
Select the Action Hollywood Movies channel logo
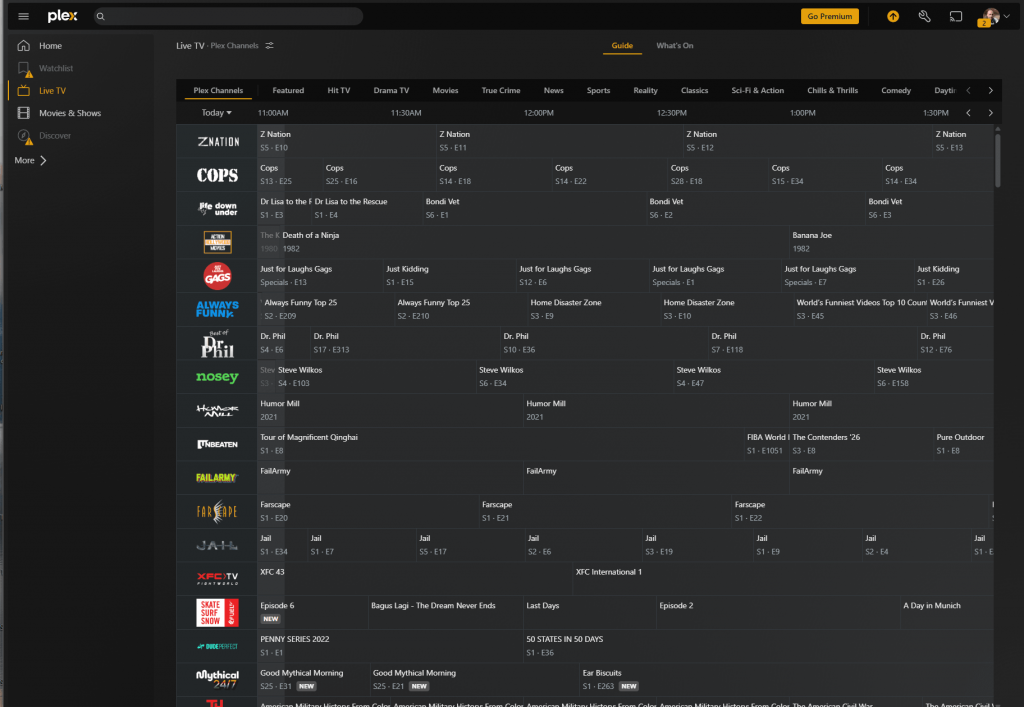coord(217,242)
